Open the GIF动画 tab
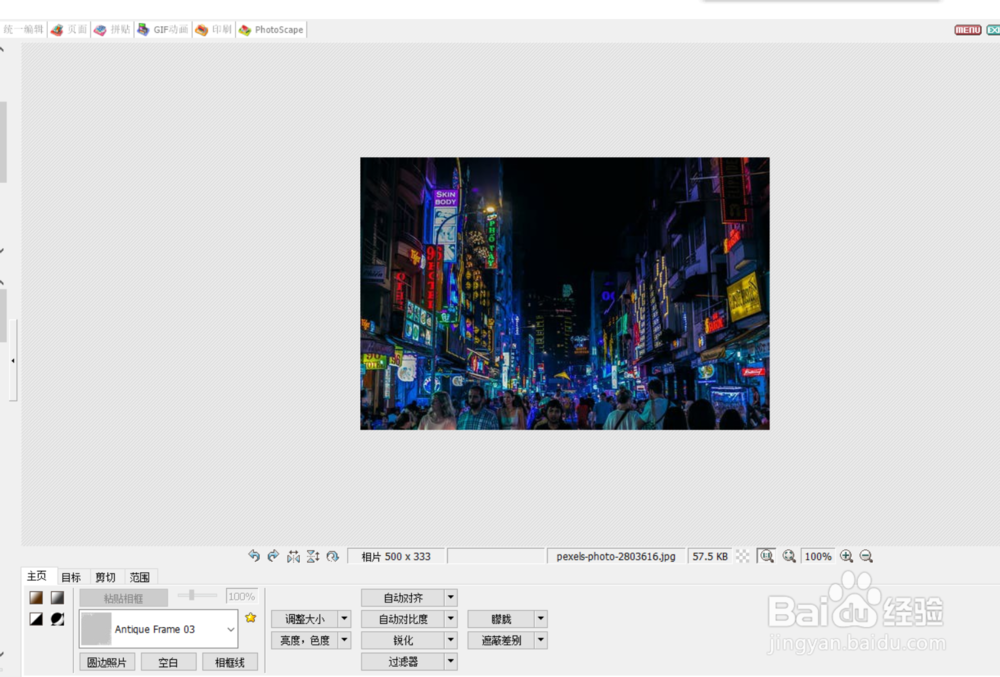1000x677 pixels. pyautogui.click(x=163, y=29)
